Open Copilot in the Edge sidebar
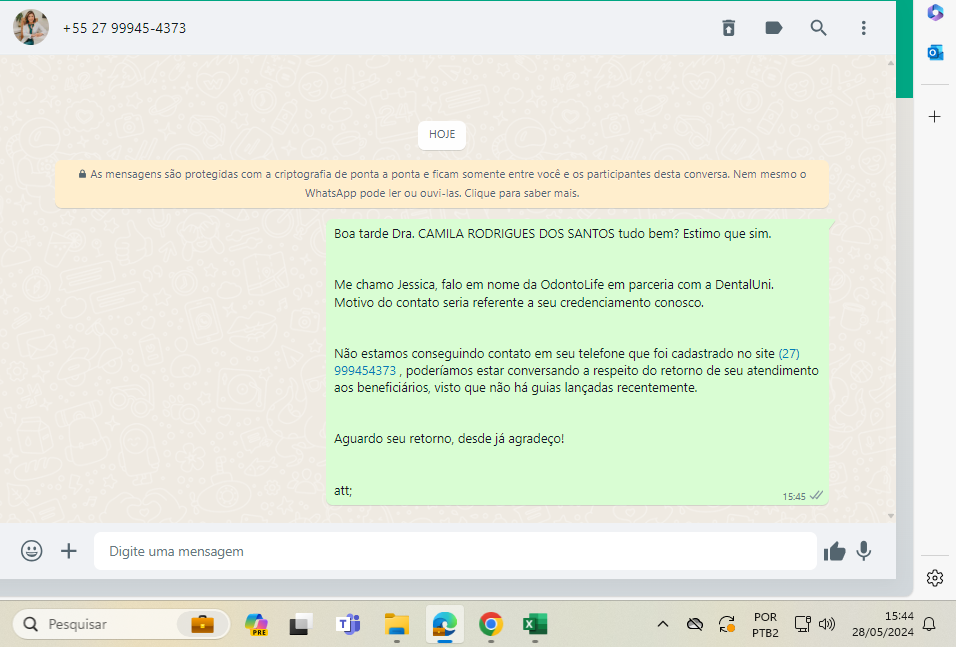 point(935,13)
